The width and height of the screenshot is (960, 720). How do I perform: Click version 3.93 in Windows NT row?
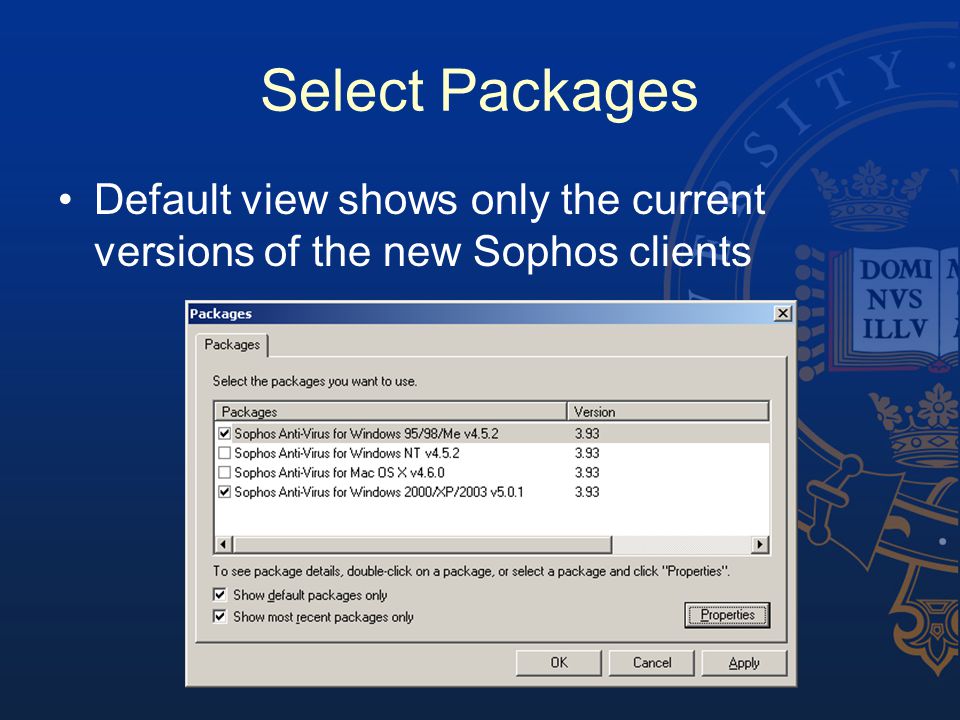[x=587, y=453]
